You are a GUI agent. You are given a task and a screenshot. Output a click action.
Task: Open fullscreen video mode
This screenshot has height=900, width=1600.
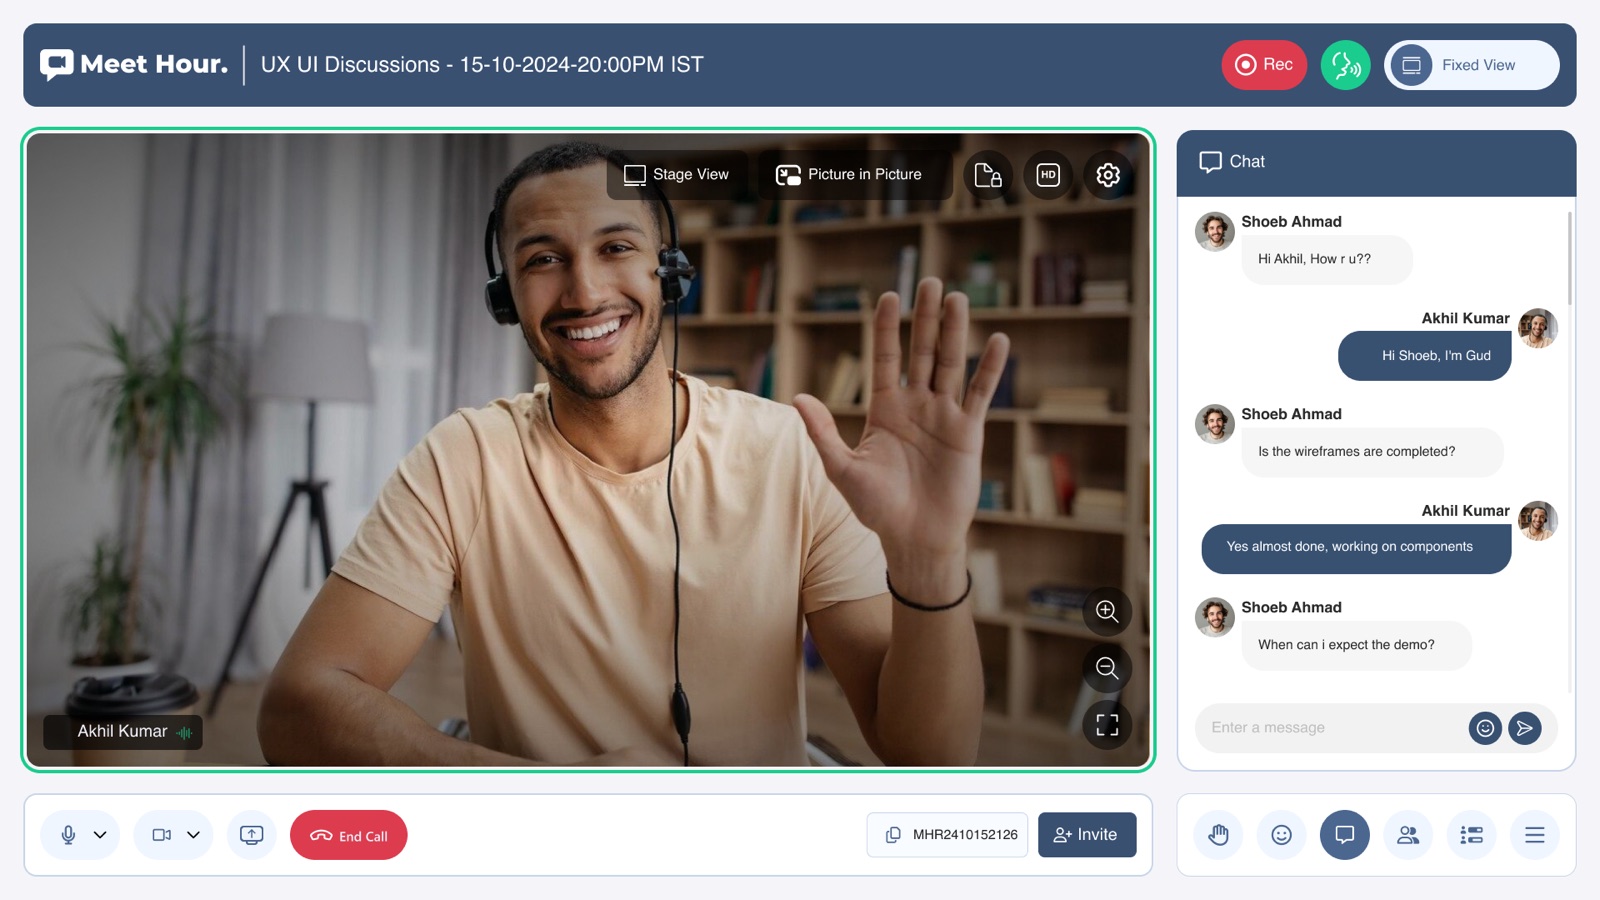(x=1107, y=725)
